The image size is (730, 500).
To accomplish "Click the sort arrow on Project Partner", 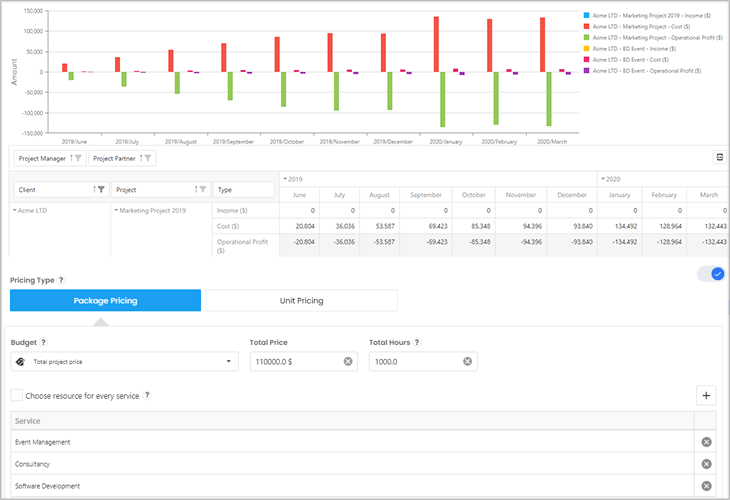I will [141, 158].
